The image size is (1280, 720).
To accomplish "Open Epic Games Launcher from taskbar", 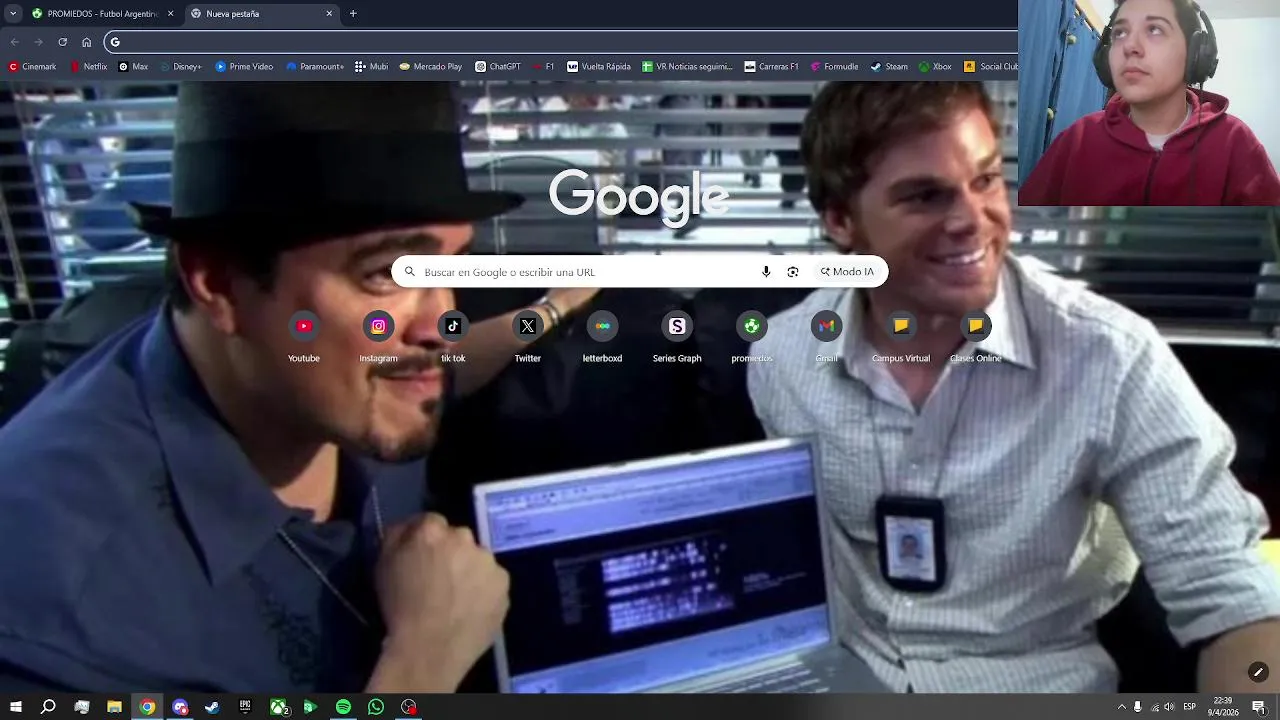I will point(245,707).
